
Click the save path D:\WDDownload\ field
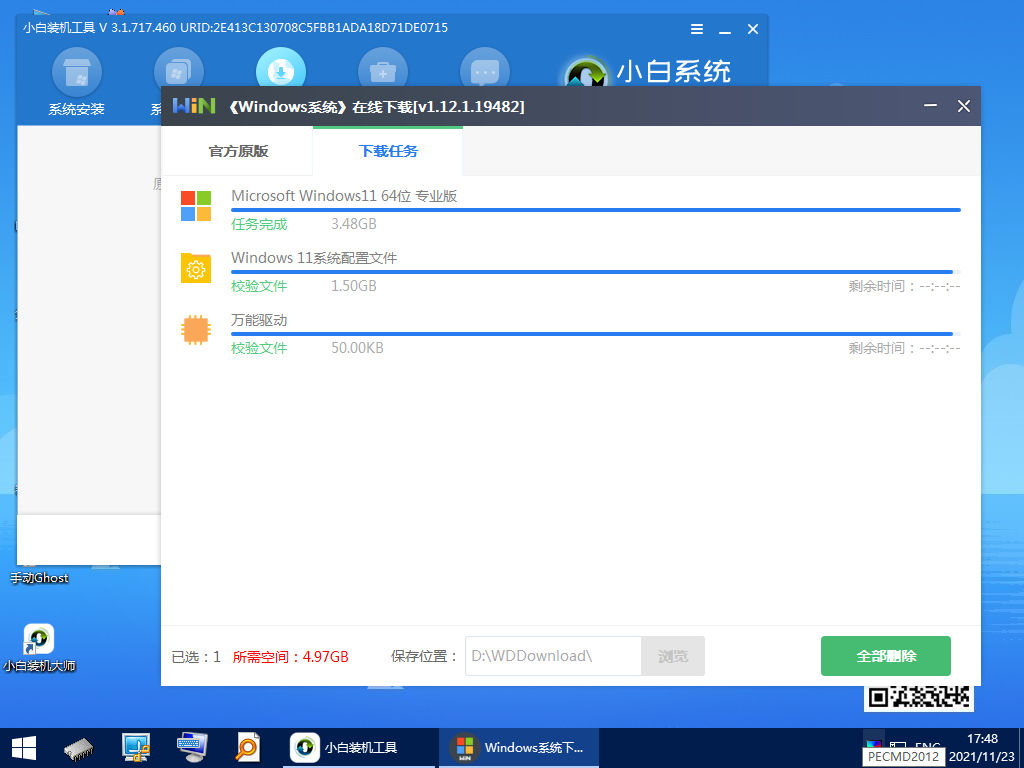553,656
